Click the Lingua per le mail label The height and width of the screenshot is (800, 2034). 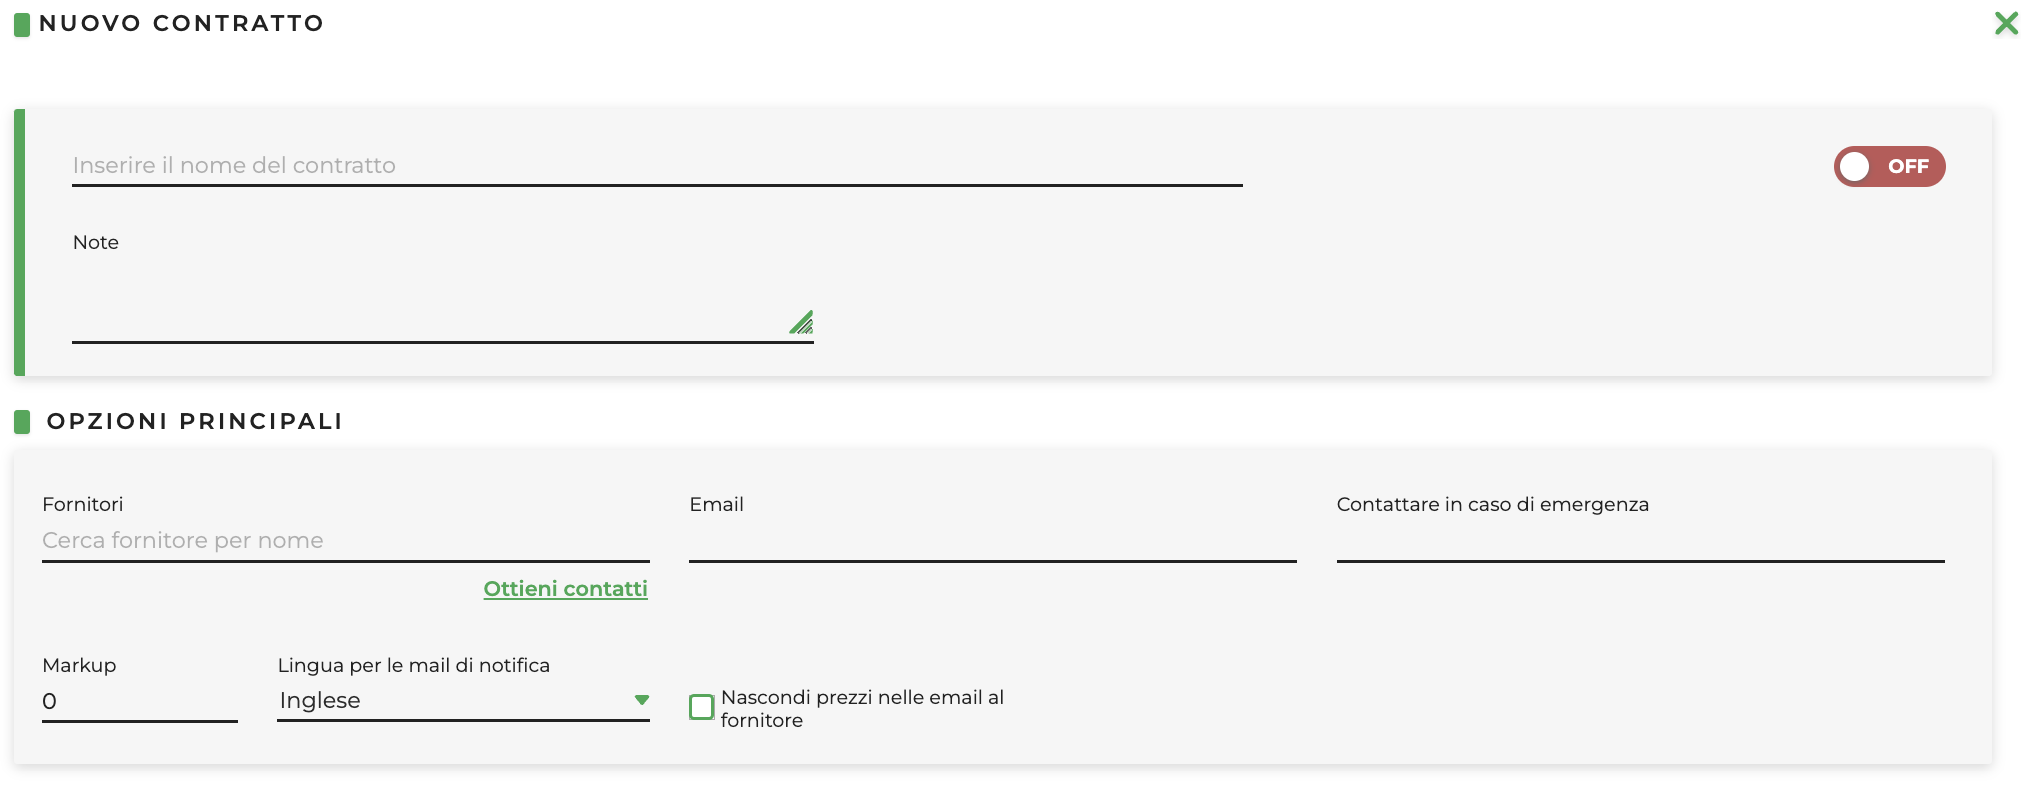[413, 666]
